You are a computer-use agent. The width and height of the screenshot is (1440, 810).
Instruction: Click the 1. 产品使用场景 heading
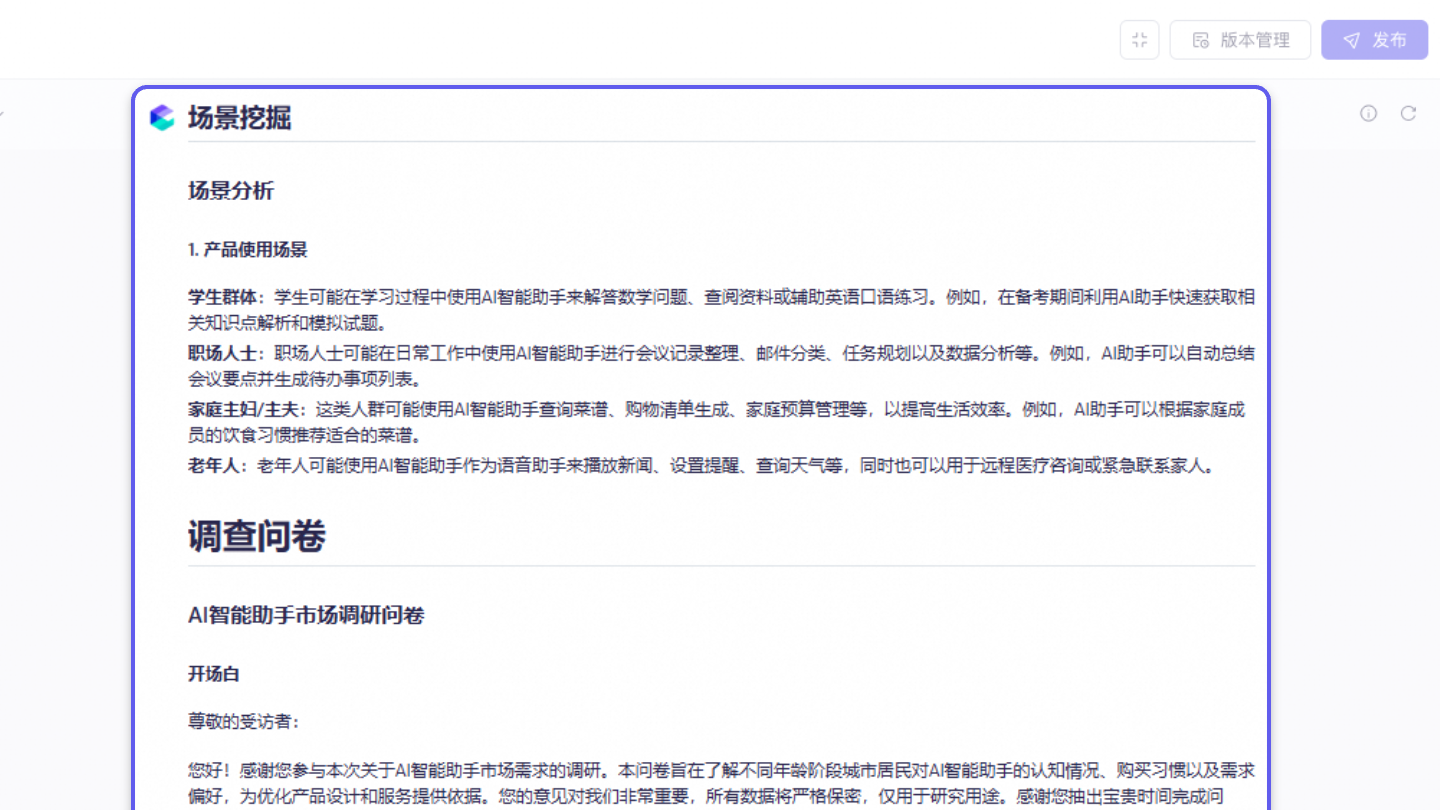246,249
